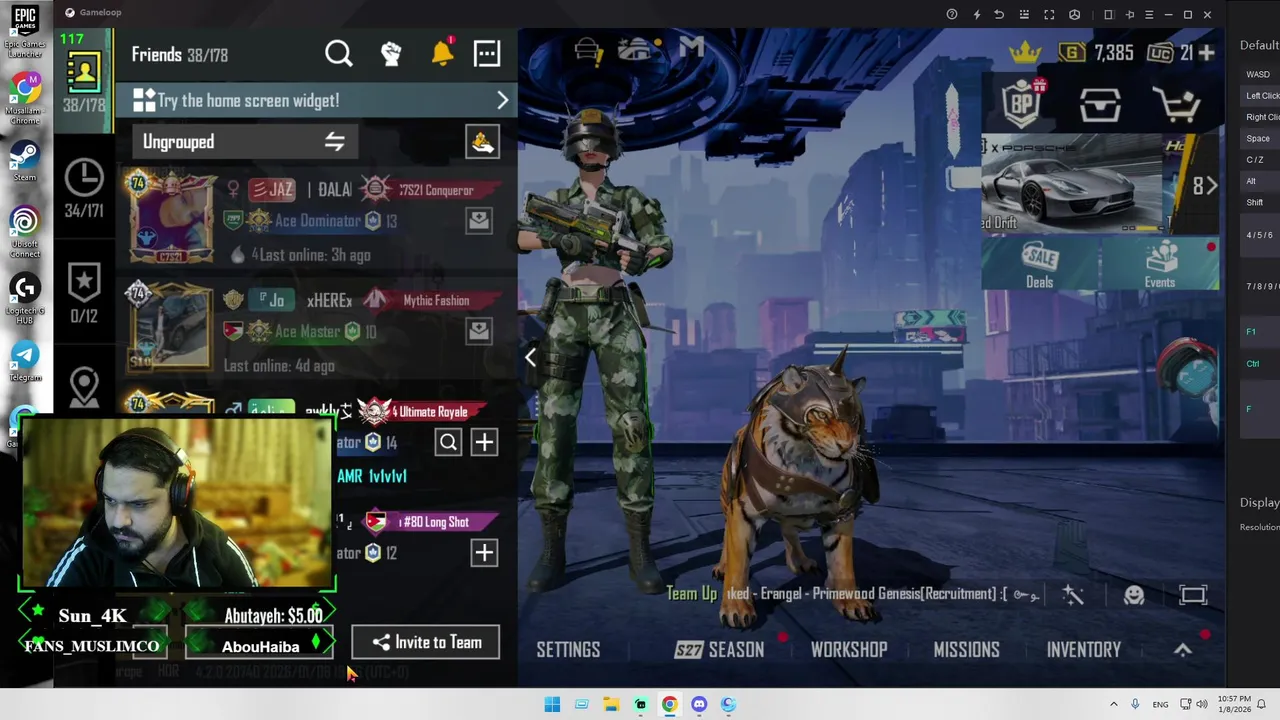
Task: Open friend search magnifier in Friends header
Action: point(339,53)
